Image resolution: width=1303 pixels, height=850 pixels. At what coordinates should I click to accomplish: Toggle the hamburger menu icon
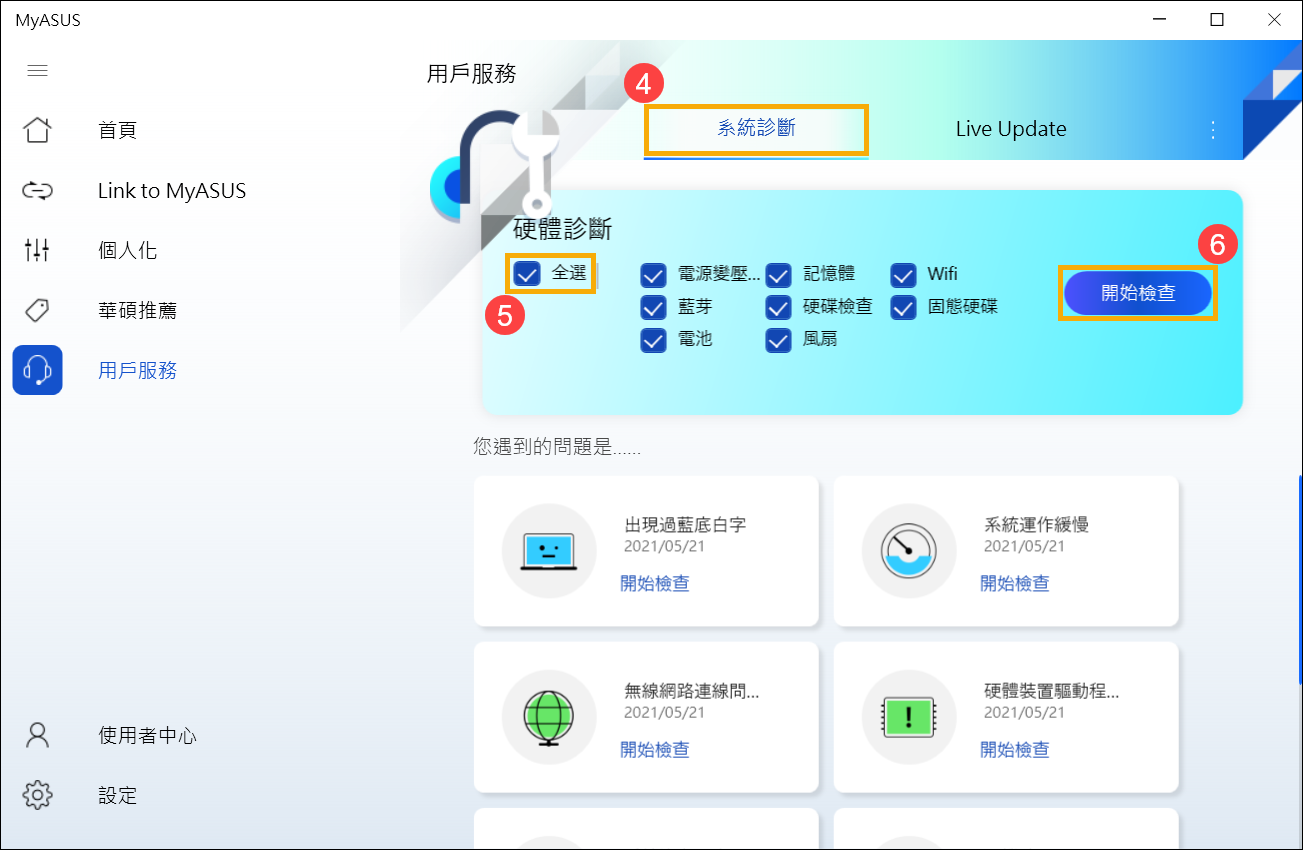[x=38, y=71]
